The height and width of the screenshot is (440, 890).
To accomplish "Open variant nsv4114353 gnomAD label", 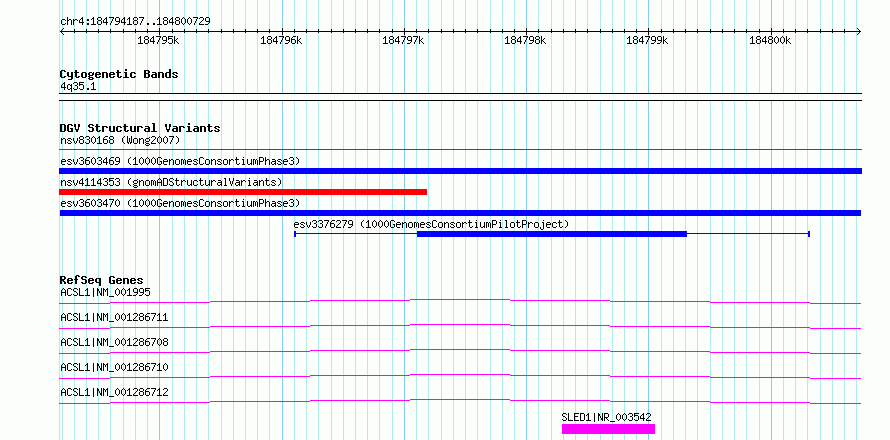I will 171,182.
